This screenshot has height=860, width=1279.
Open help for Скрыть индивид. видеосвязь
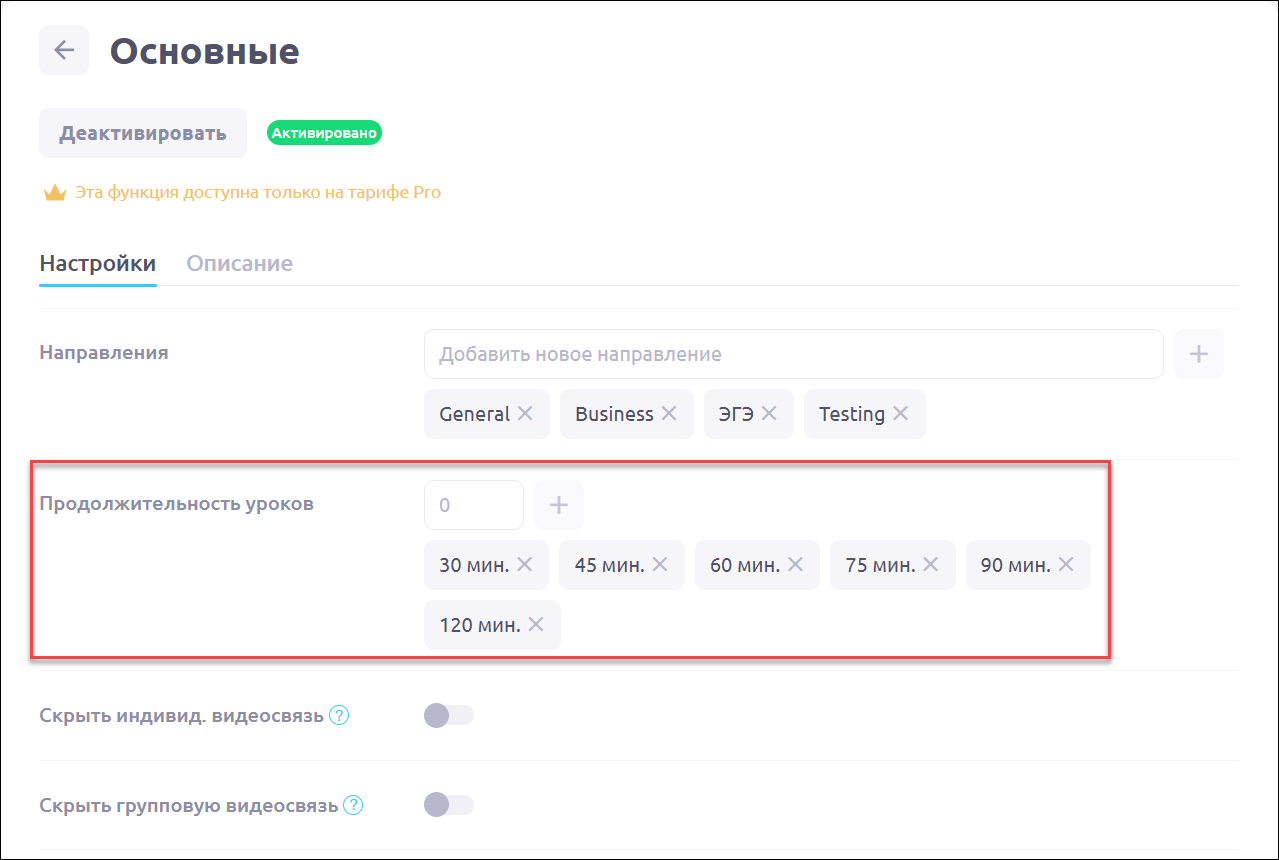tap(339, 716)
